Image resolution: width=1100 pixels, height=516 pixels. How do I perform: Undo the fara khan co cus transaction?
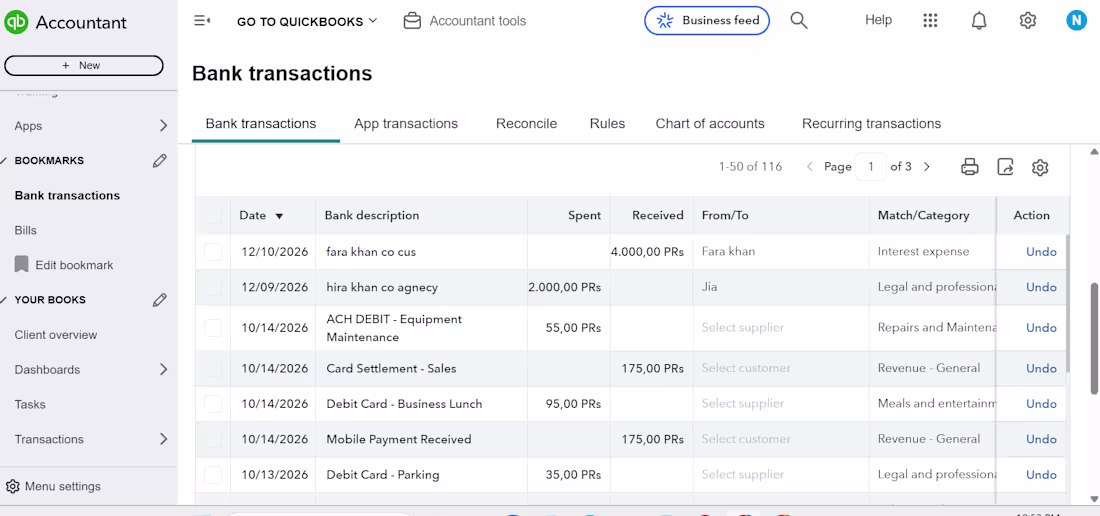coord(1041,252)
